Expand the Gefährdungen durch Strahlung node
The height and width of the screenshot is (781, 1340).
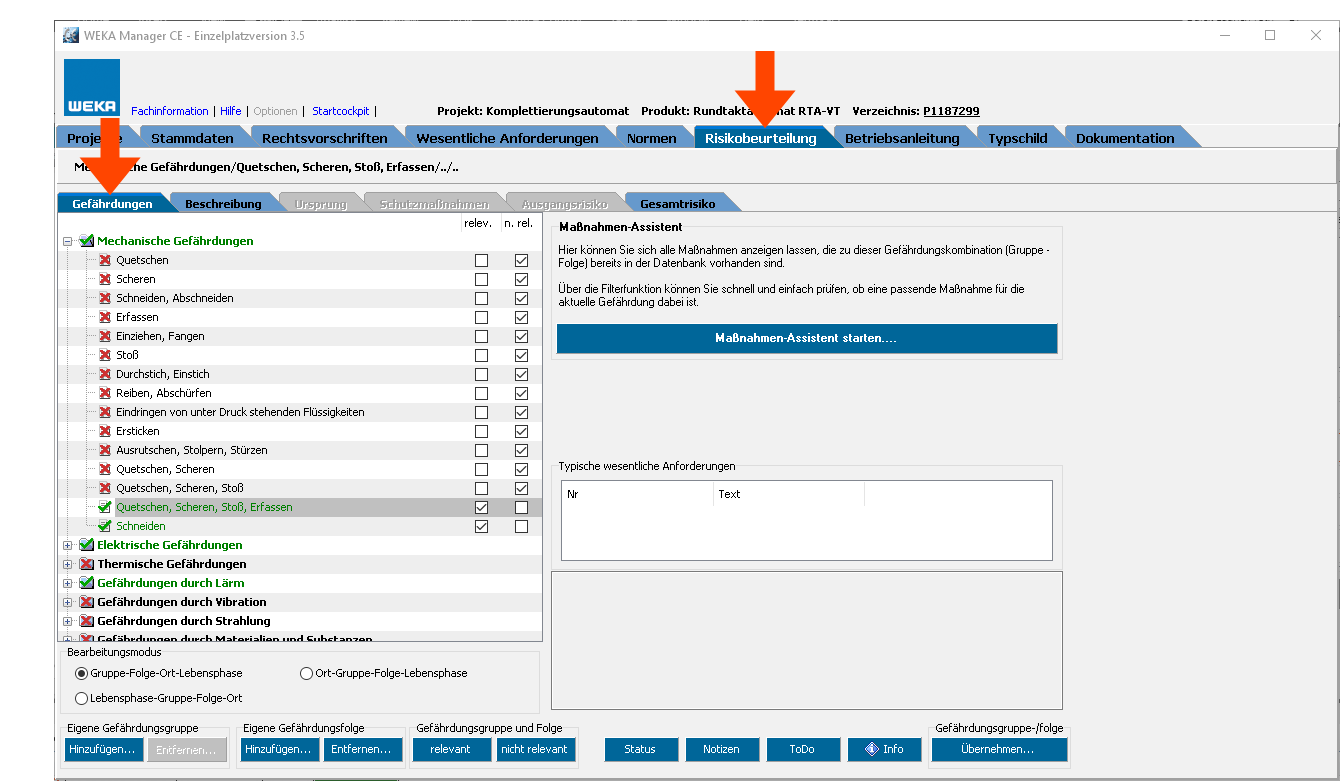(x=68, y=621)
